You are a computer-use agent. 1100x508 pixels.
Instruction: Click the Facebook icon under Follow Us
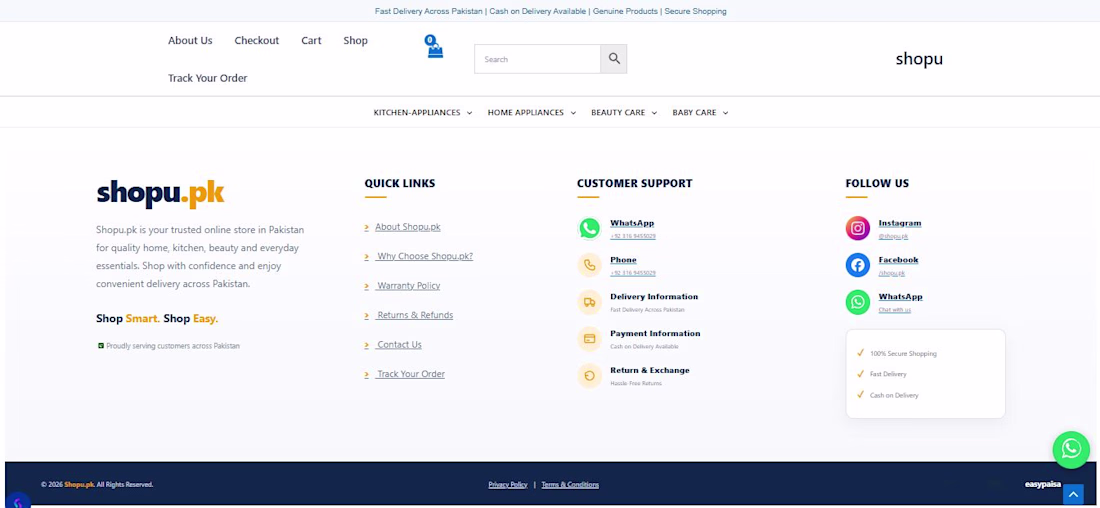click(x=857, y=265)
